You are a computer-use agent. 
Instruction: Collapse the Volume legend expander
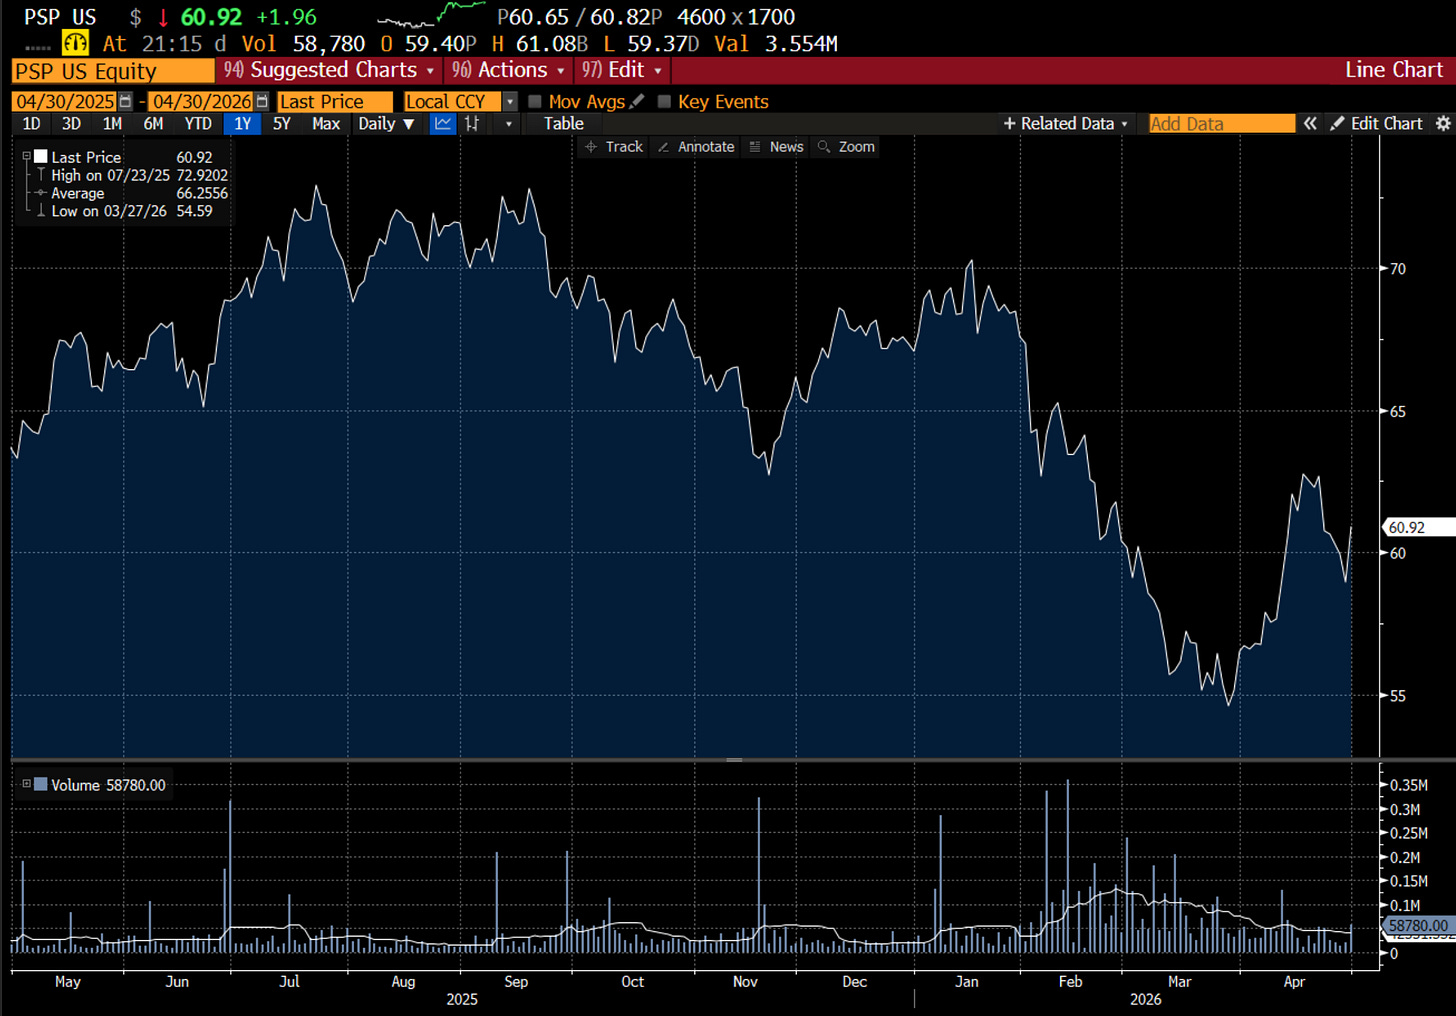click(x=27, y=784)
